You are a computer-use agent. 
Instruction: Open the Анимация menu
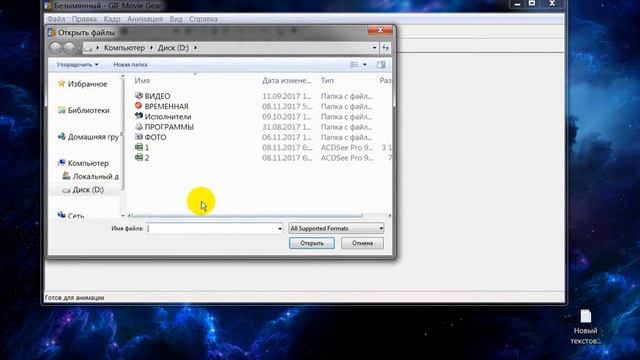pyautogui.click(x=144, y=19)
